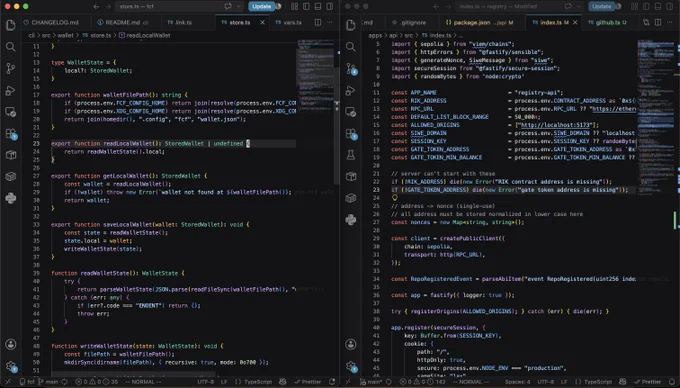Open Accounts menu in index.ts window
Image resolution: width=680 pixels, height=388 pixels.
(x=350, y=344)
